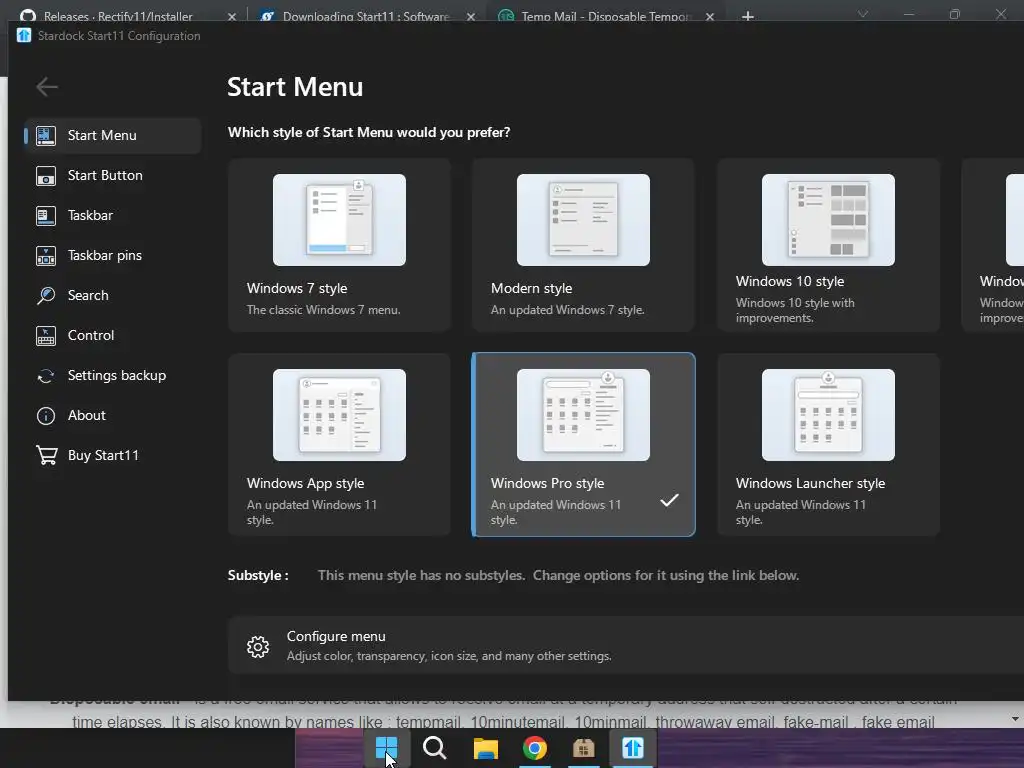Click the Taskbar pins sidebar icon
This screenshot has width=1024, height=768.
click(46, 255)
